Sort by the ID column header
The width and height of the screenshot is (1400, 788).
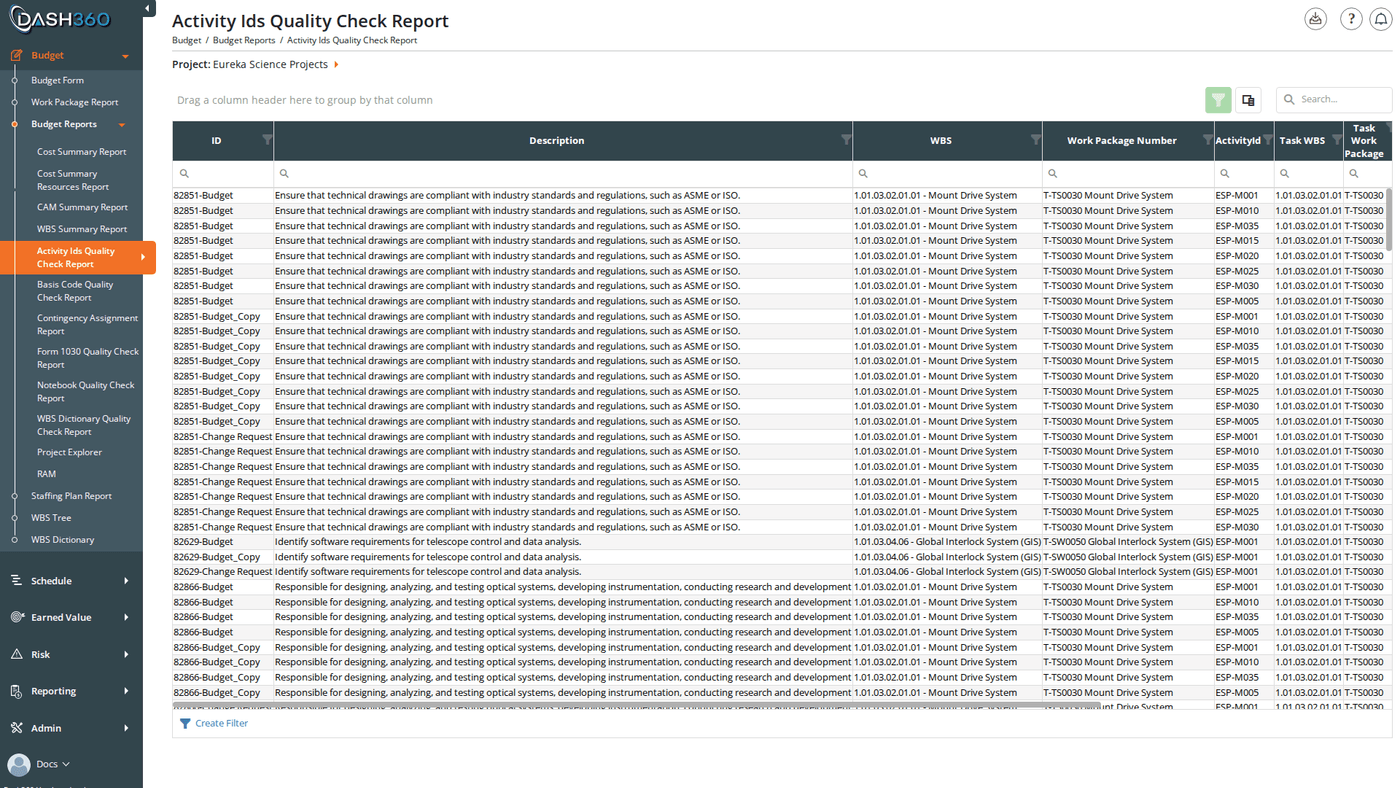[216, 141]
